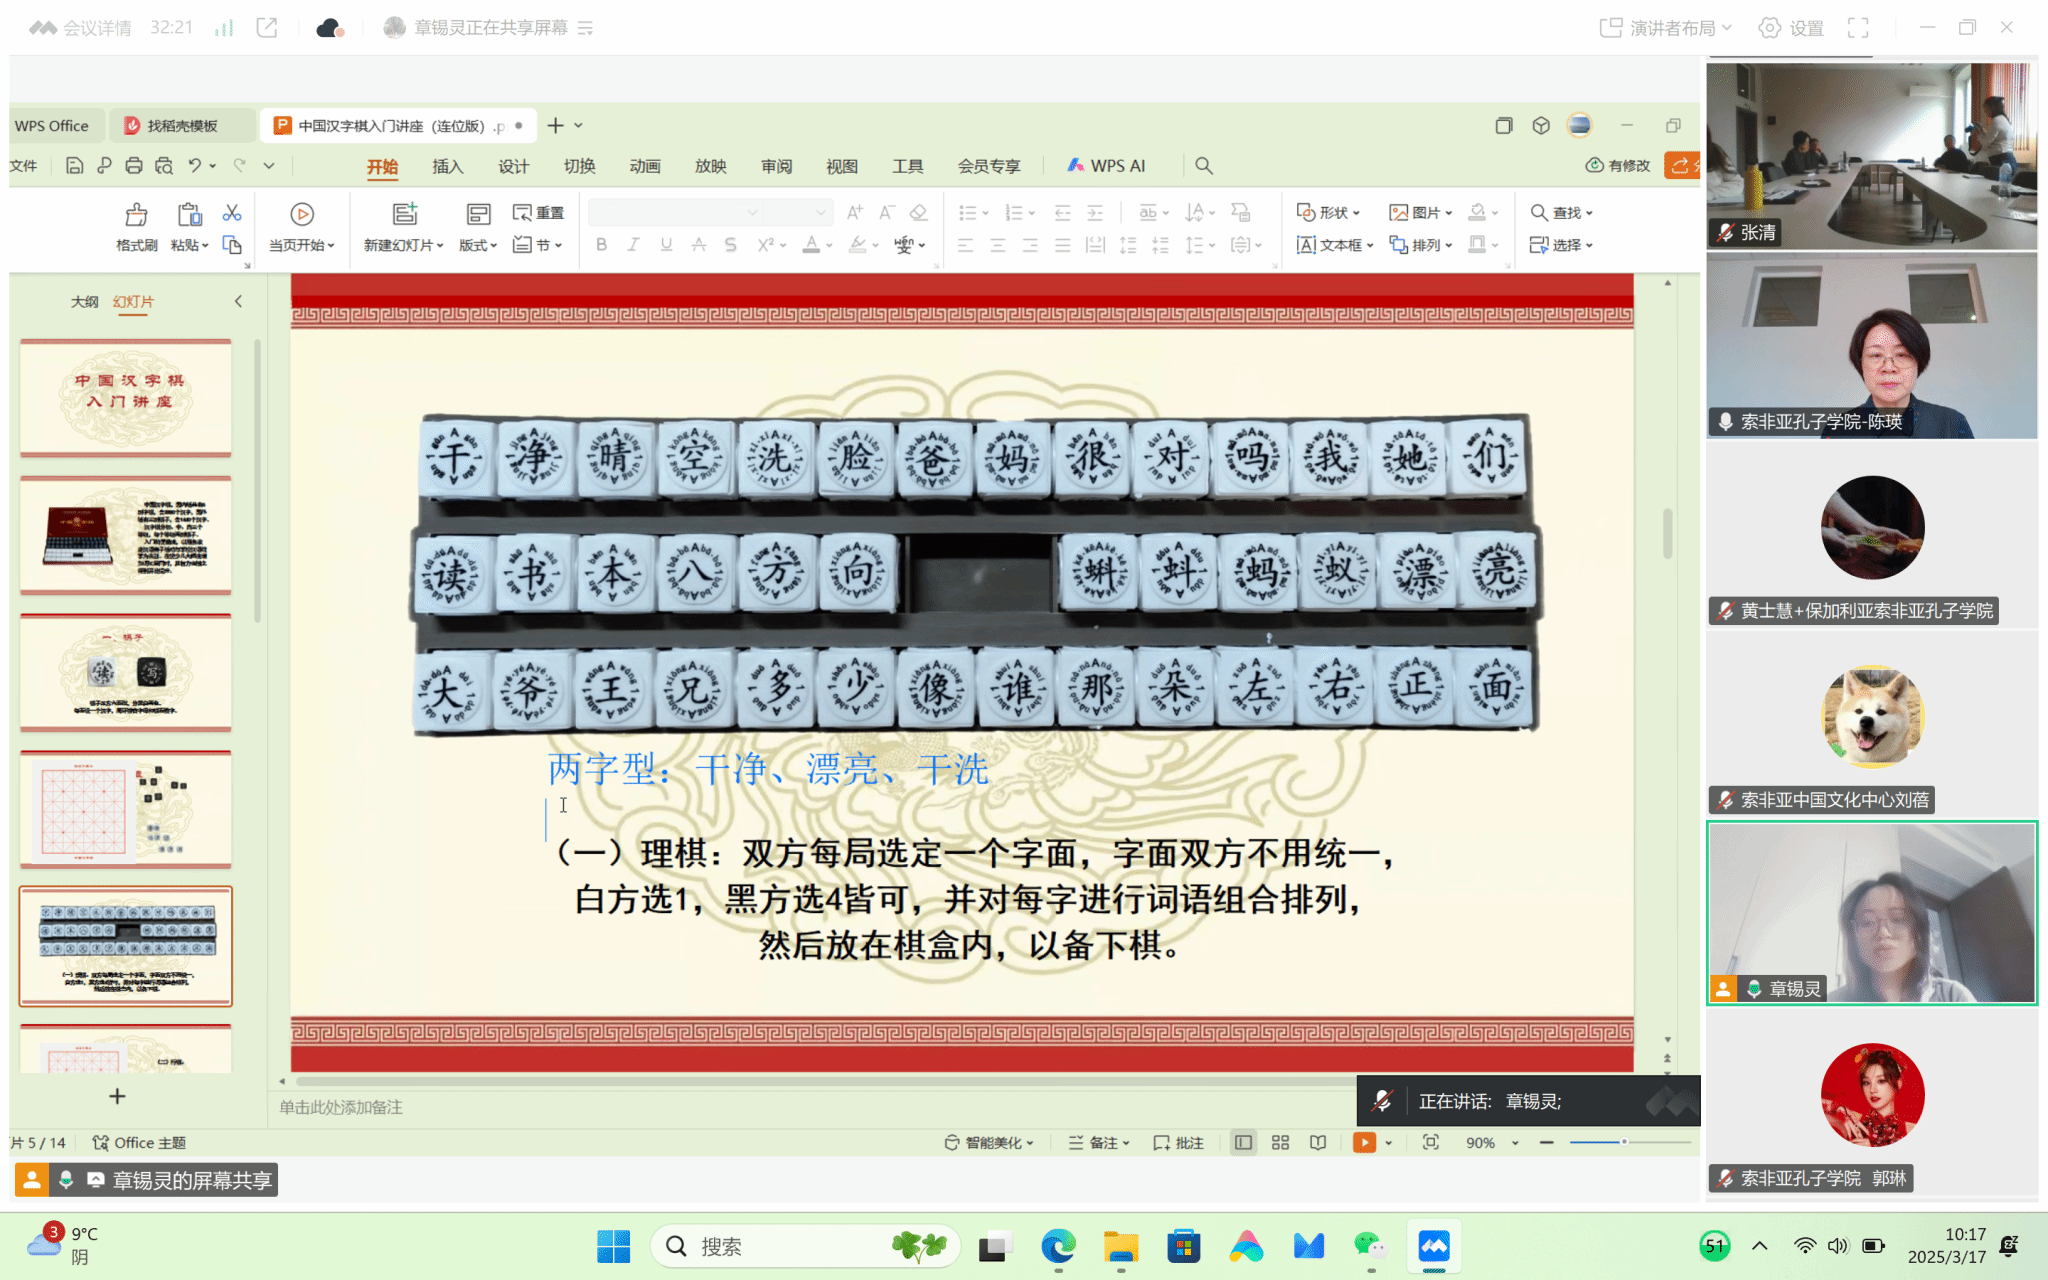Switch to reading view book icon
The image size is (2048, 1280).
coord(1318,1142)
